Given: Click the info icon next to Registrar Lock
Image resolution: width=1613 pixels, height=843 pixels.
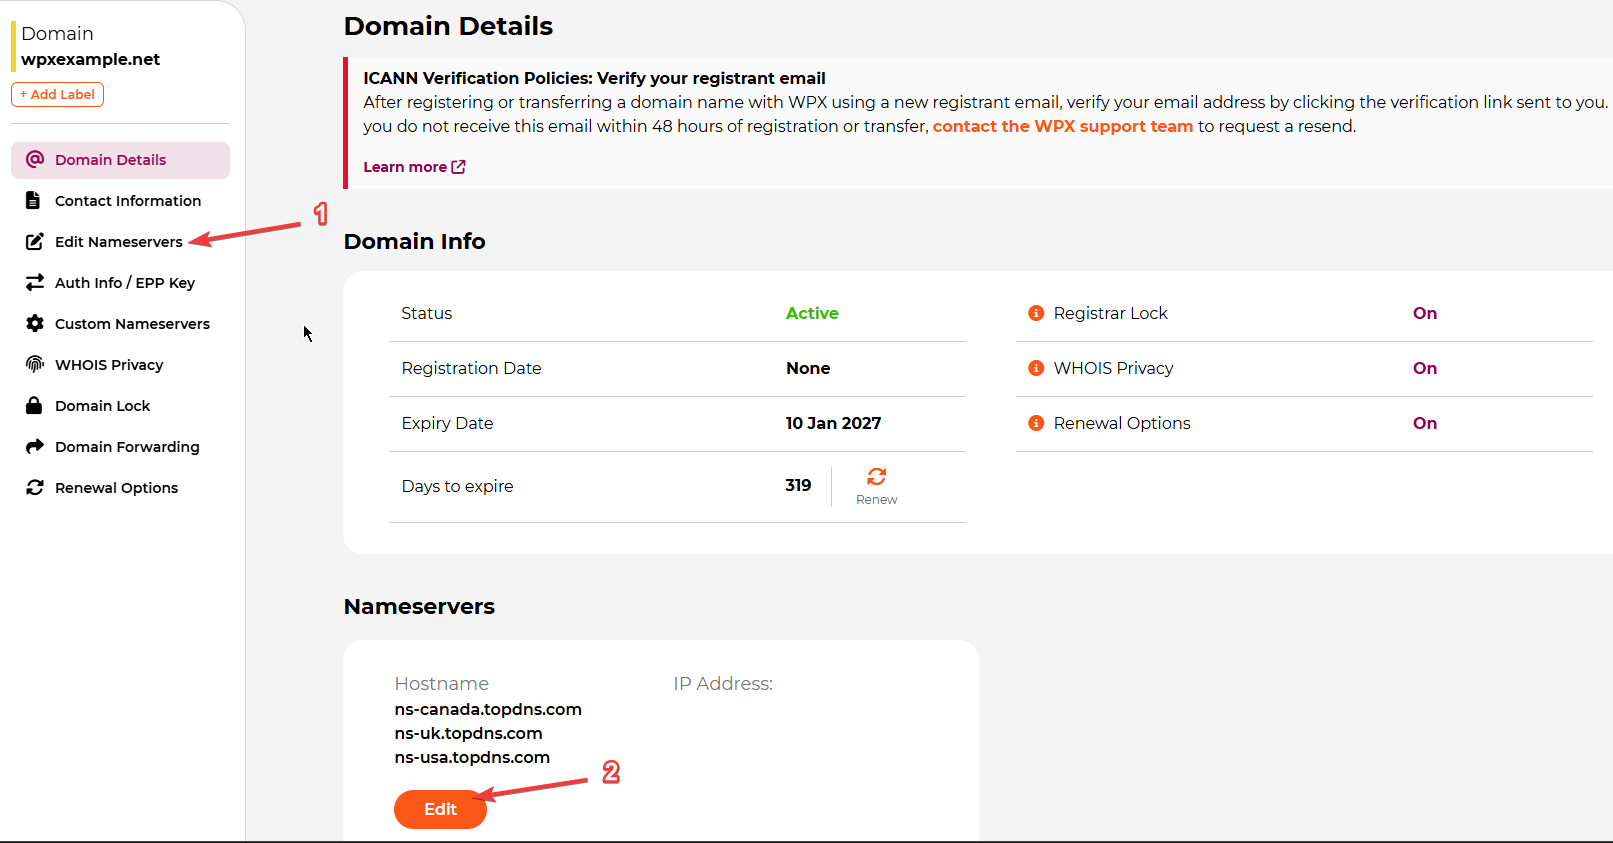Looking at the screenshot, I should pos(1036,314).
